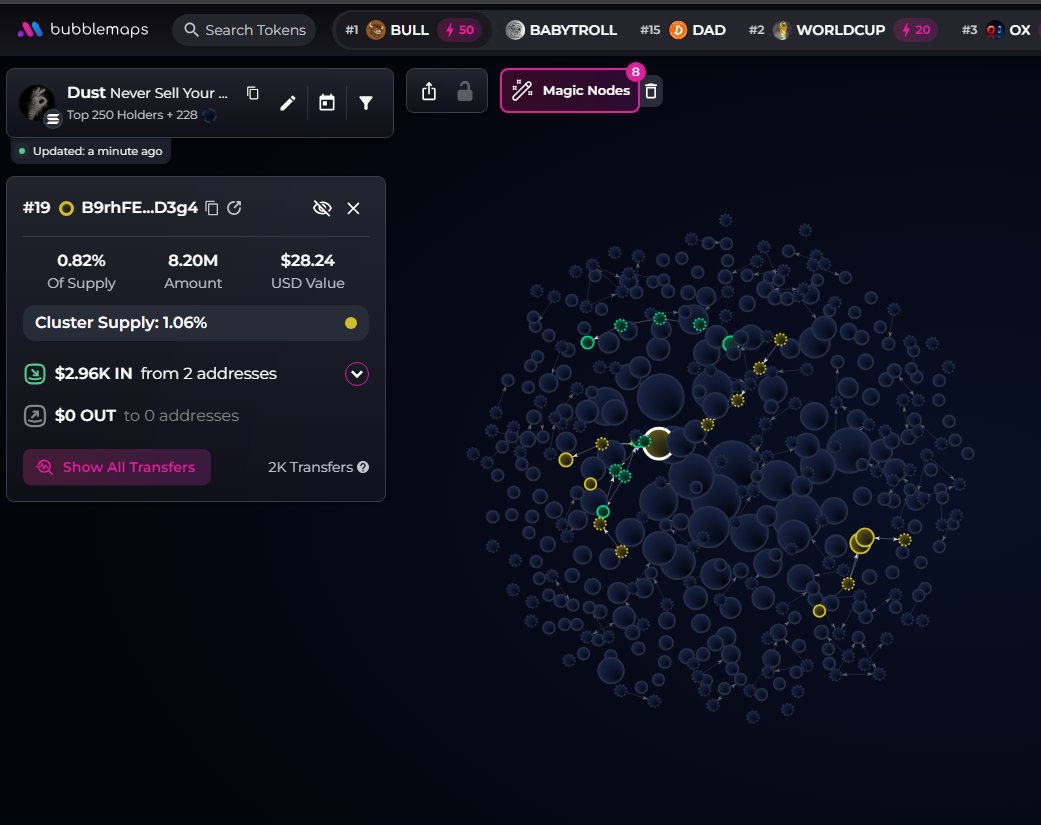Image resolution: width=1041 pixels, height=825 pixels.
Task: Click the 20 lightning badge next to WORLDCUP
Action: pos(916,30)
